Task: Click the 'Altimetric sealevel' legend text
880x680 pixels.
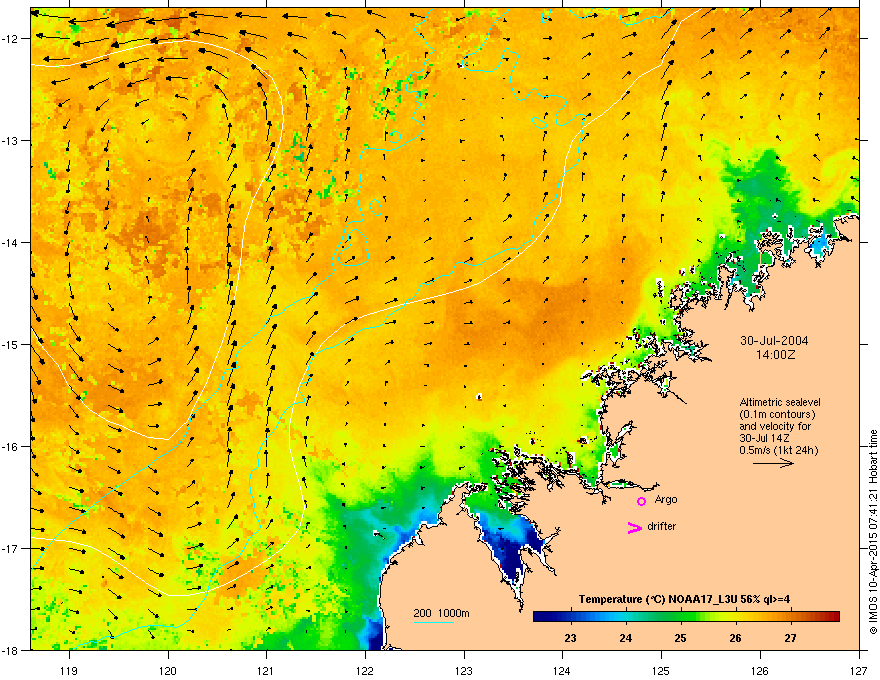Action: (780, 402)
